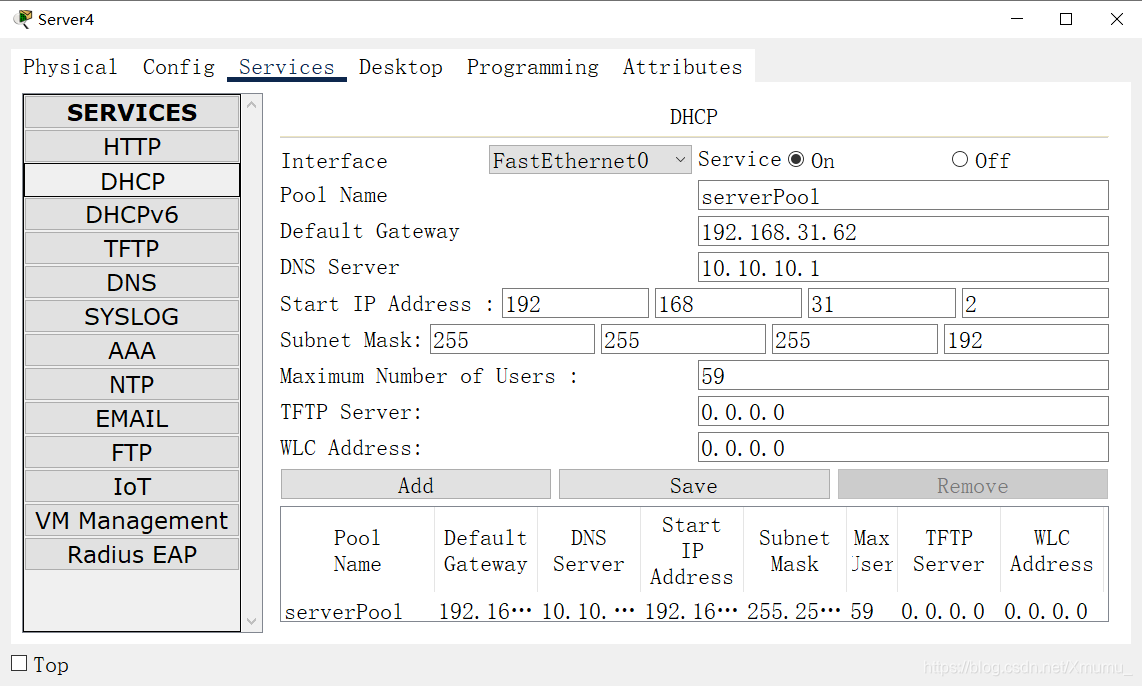This screenshot has width=1142, height=686.
Task: Close the Server4 window
Action: pyautogui.click(x=1117, y=19)
